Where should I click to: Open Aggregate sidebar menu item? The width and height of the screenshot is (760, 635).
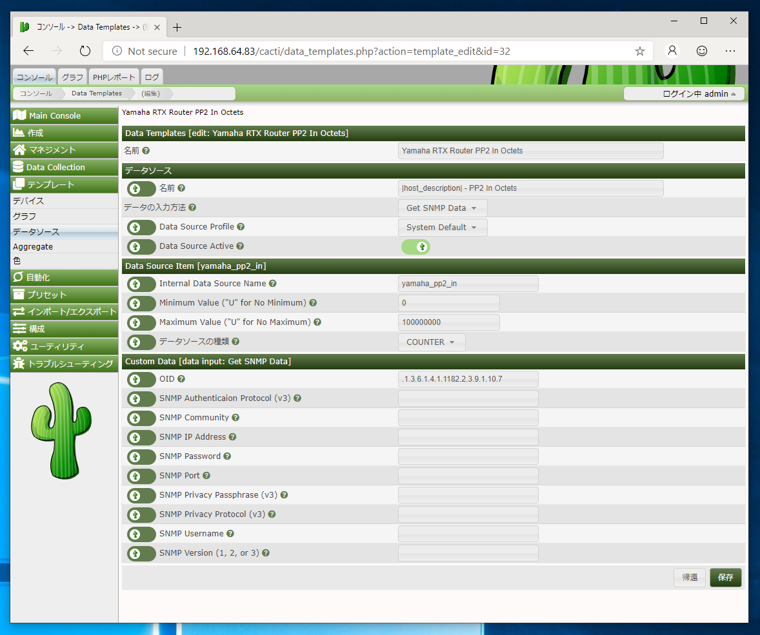[x=64, y=247]
